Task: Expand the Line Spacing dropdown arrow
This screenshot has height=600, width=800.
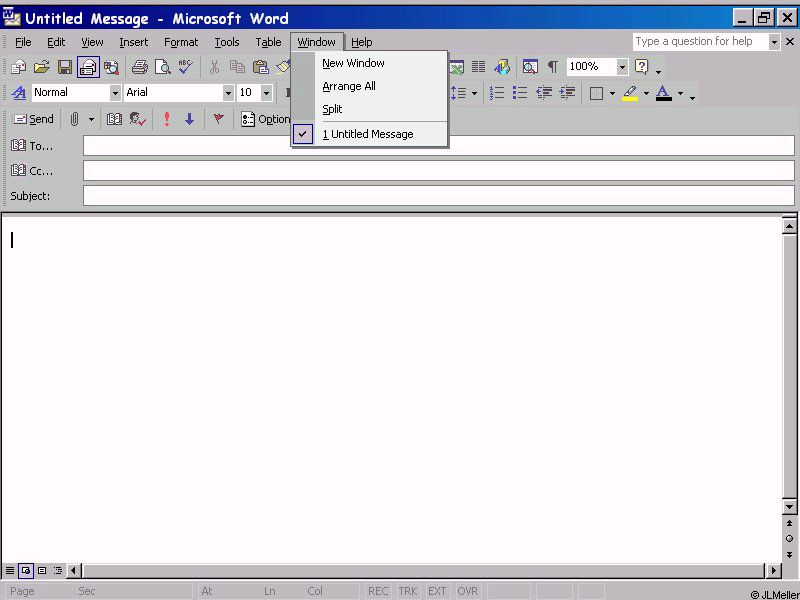Action: (474, 93)
